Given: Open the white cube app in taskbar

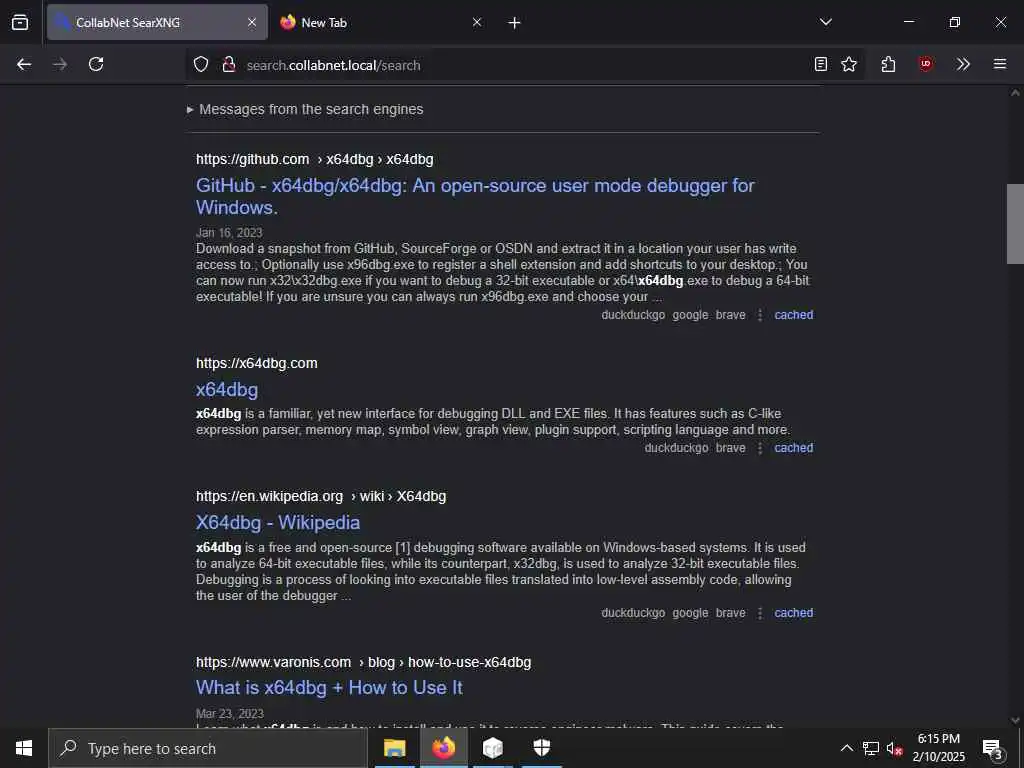Looking at the screenshot, I should pyautogui.click(x=492, y=748).
